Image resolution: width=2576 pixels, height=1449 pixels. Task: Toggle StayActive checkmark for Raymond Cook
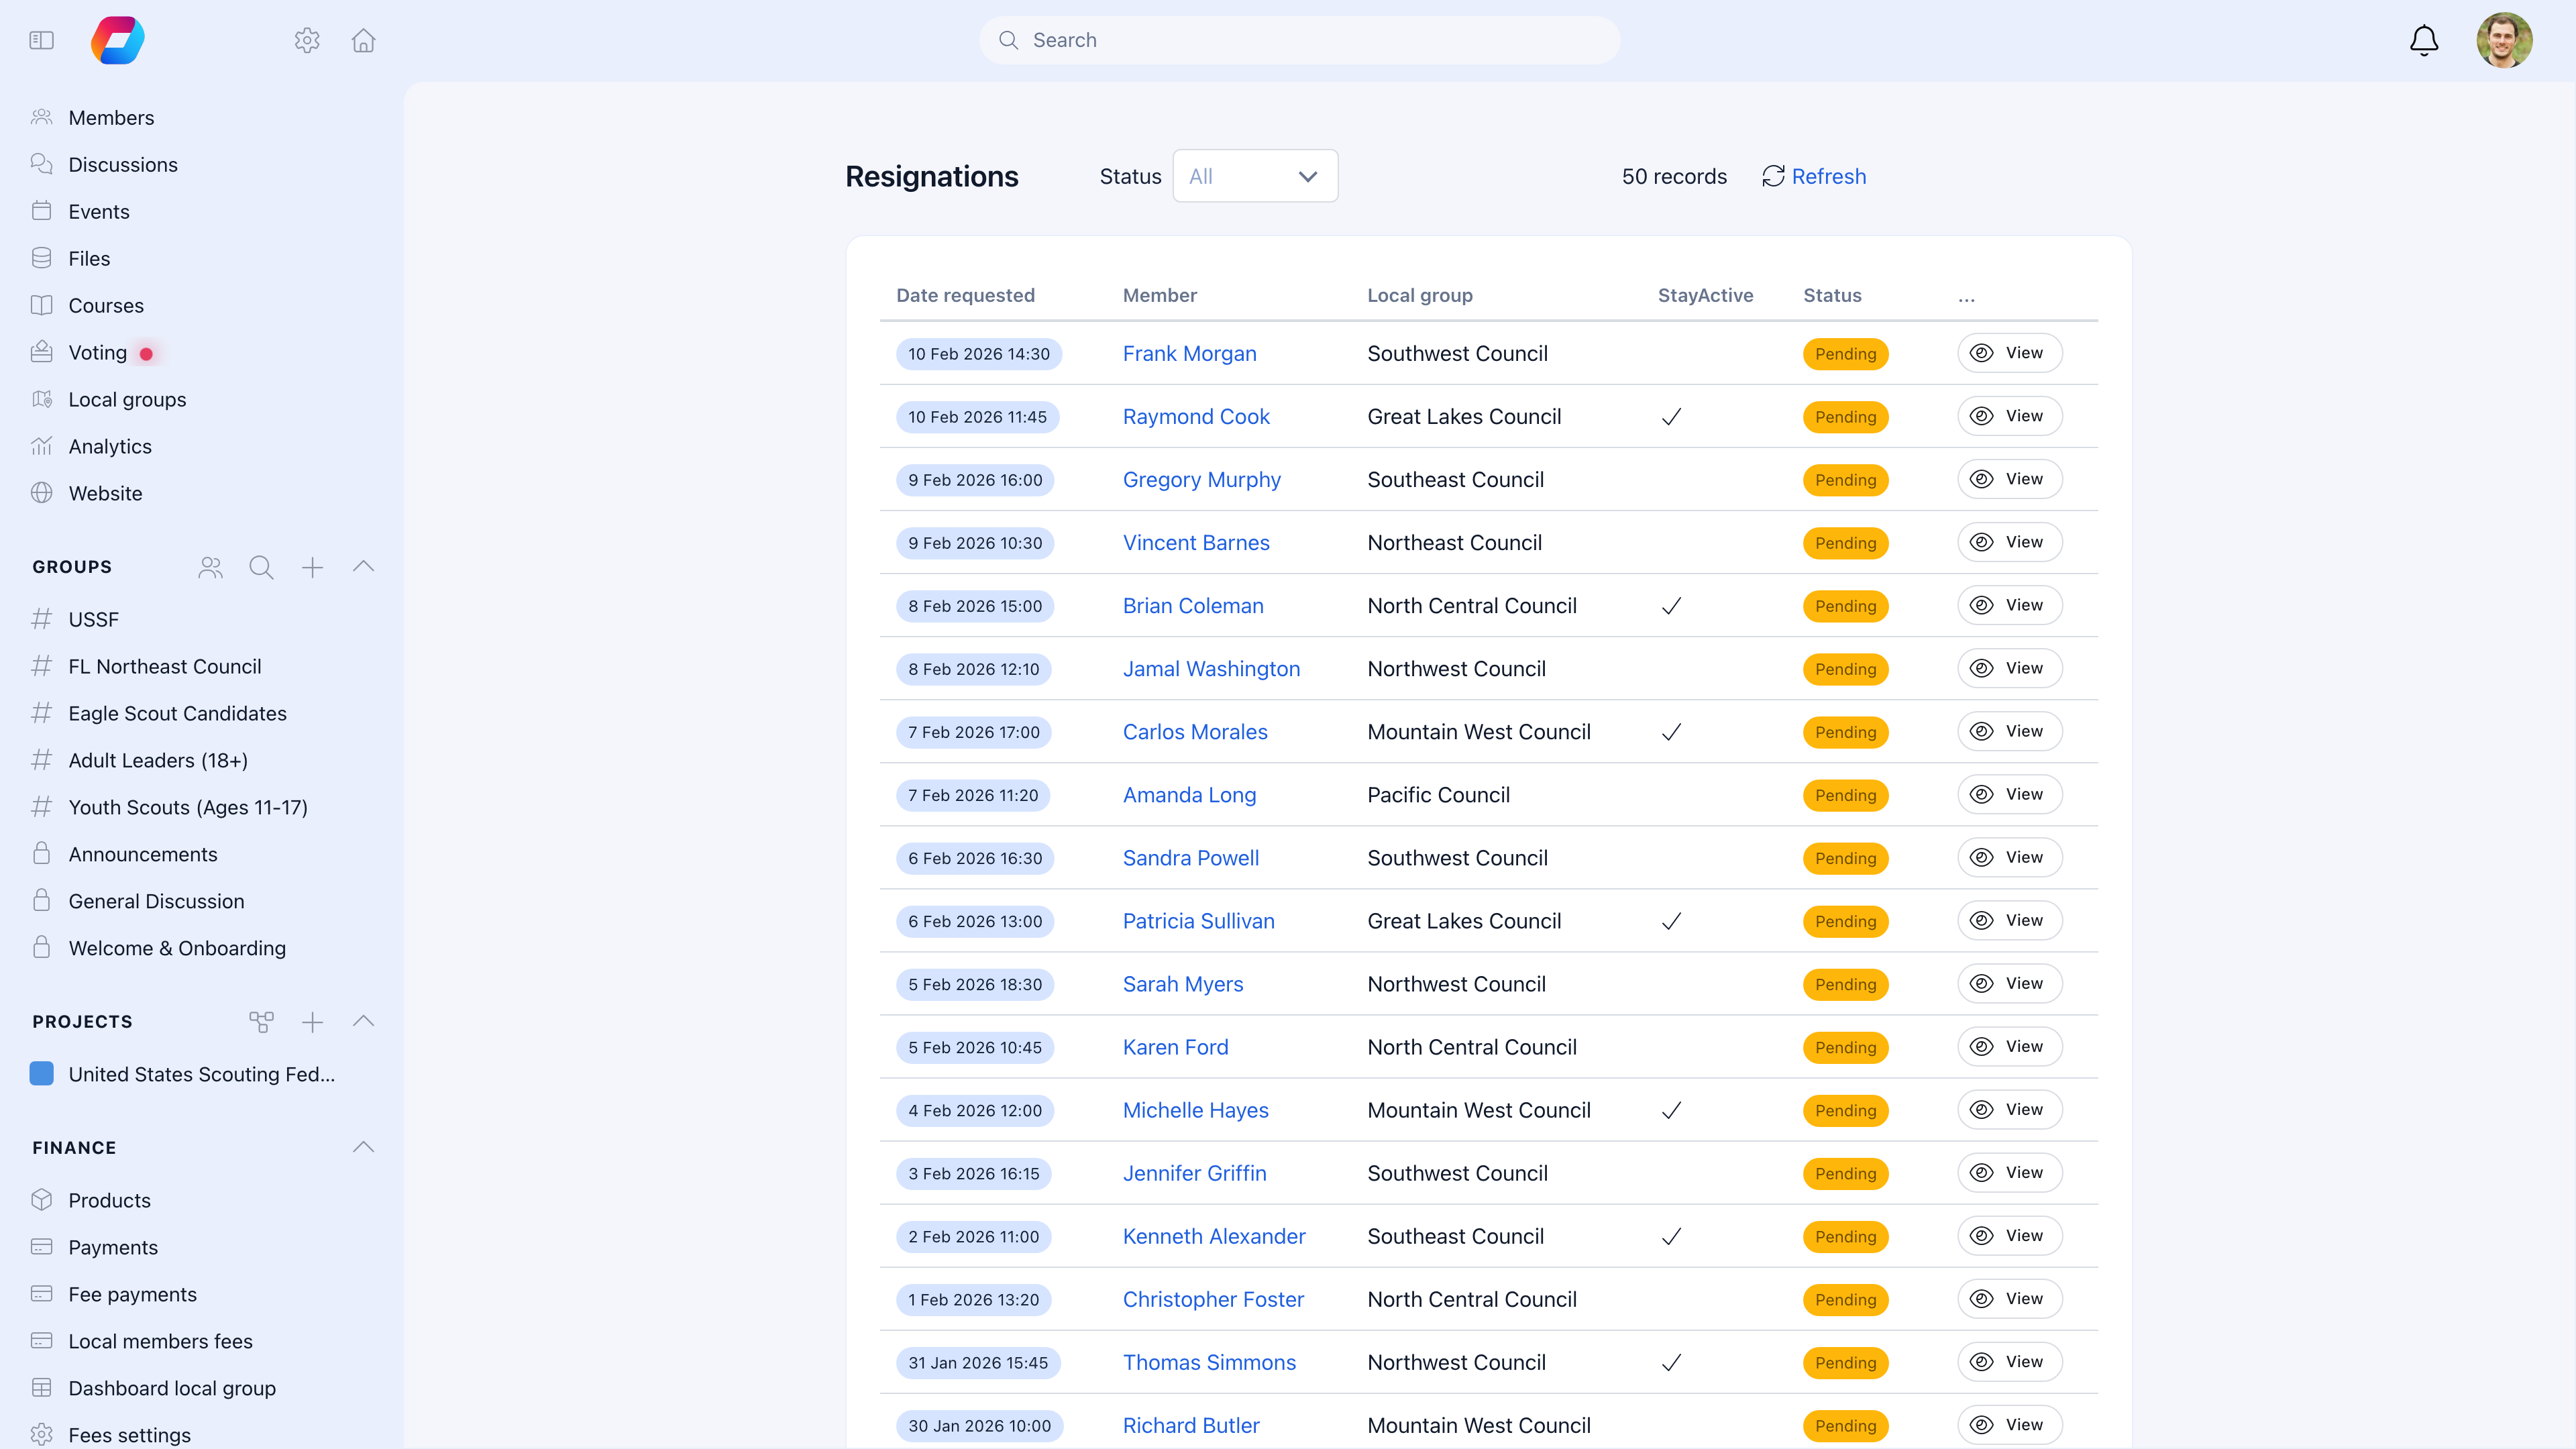(1671, 416)
